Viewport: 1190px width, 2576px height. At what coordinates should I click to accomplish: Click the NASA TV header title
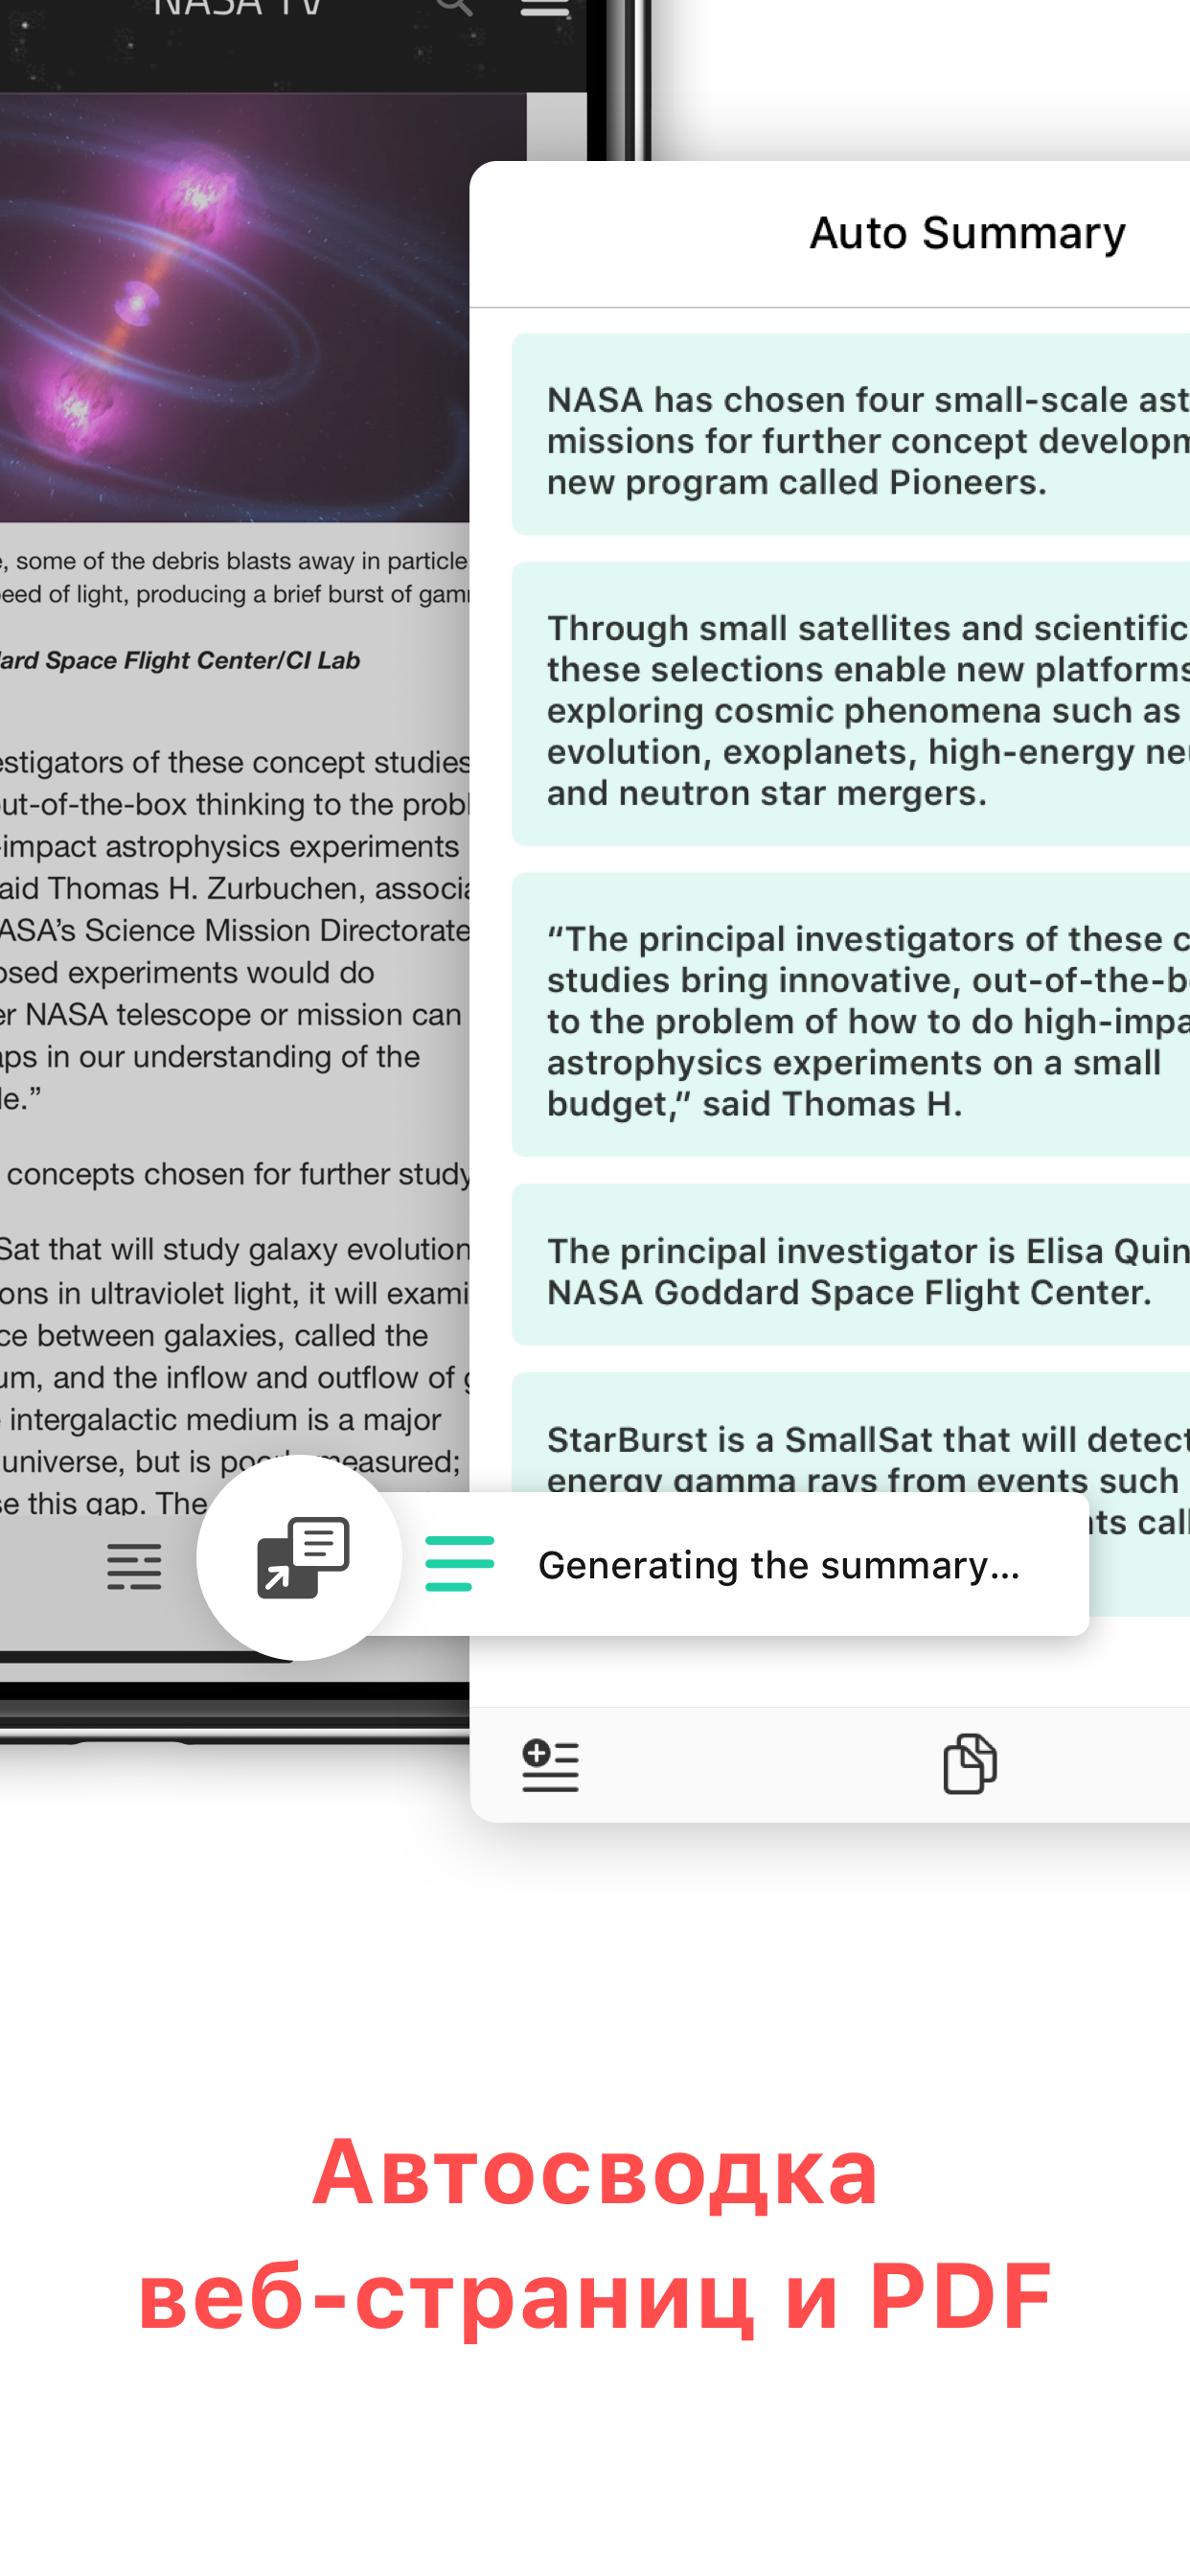click(x=238, y=8)
